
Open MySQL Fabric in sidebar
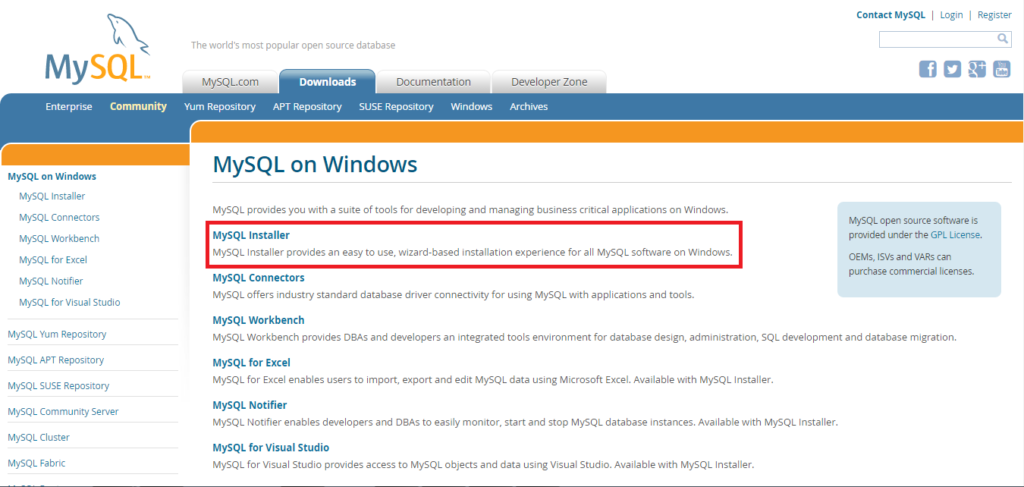coord(36,463)
